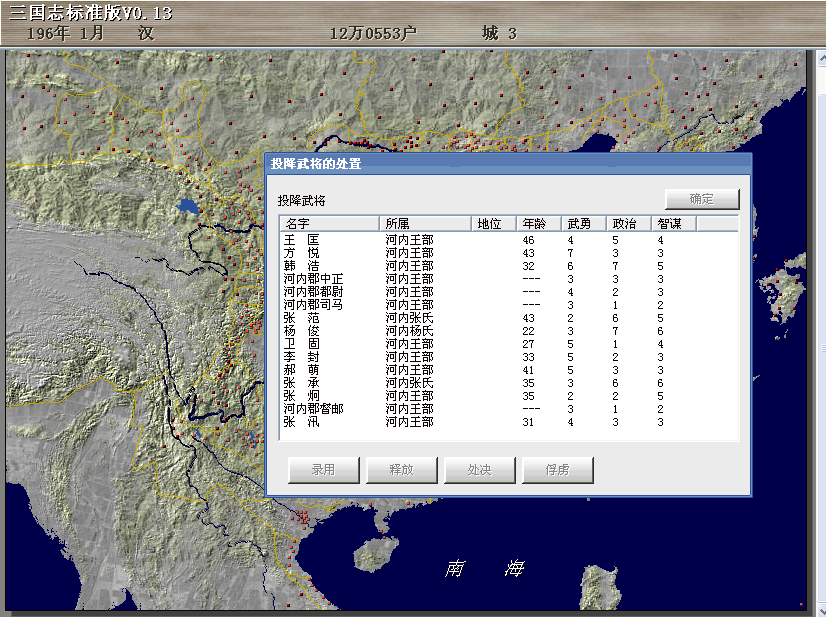
Task: Select 郝萌 in the generals list
Action: click(x=301, y=370)
